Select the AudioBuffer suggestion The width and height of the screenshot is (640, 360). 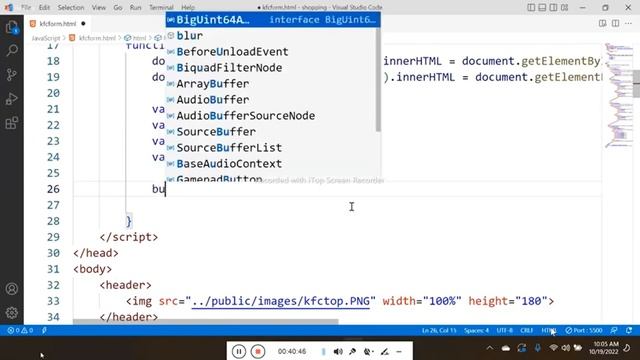point(271,100)
